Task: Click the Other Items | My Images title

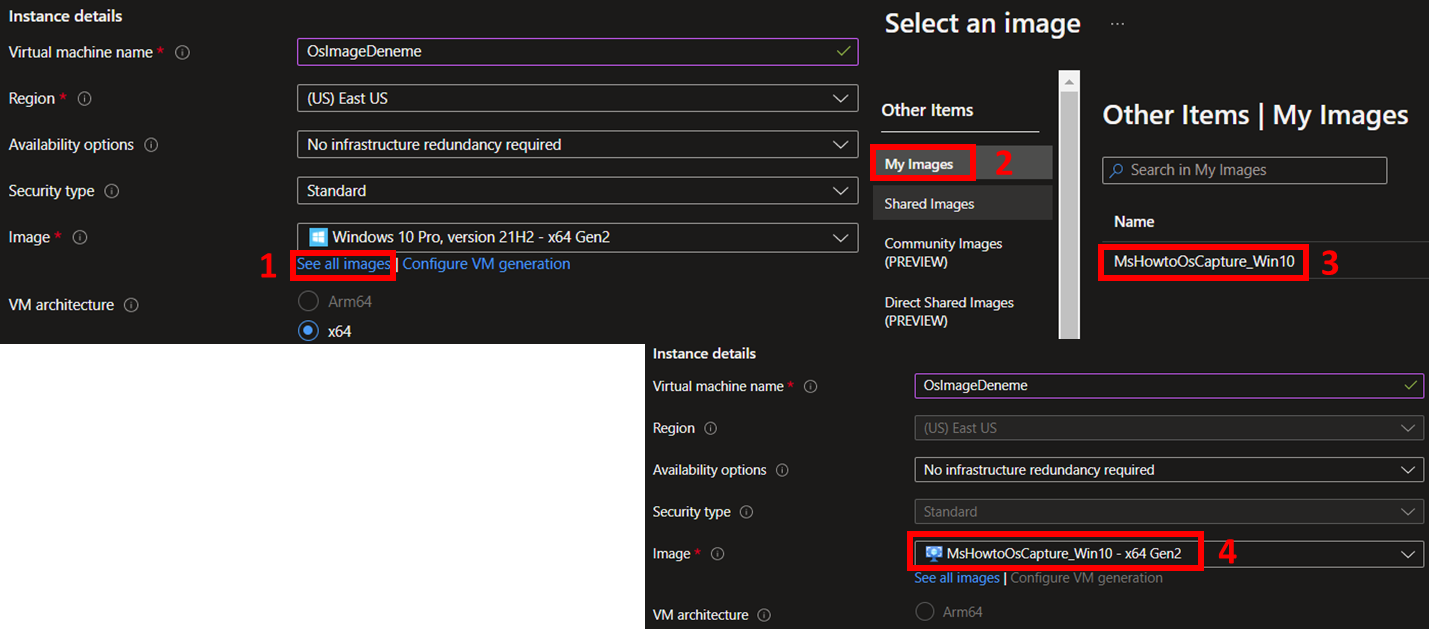Action: 1255,115
